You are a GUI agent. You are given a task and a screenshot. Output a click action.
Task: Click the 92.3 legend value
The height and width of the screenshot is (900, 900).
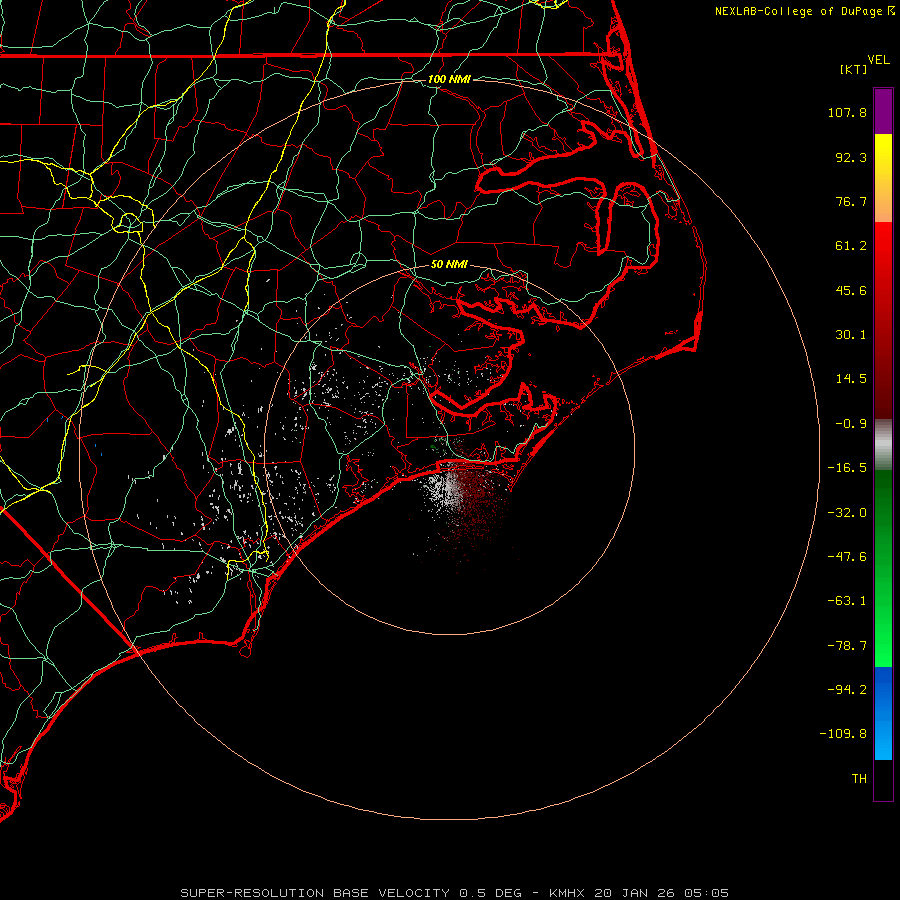[x=851, y=157]
